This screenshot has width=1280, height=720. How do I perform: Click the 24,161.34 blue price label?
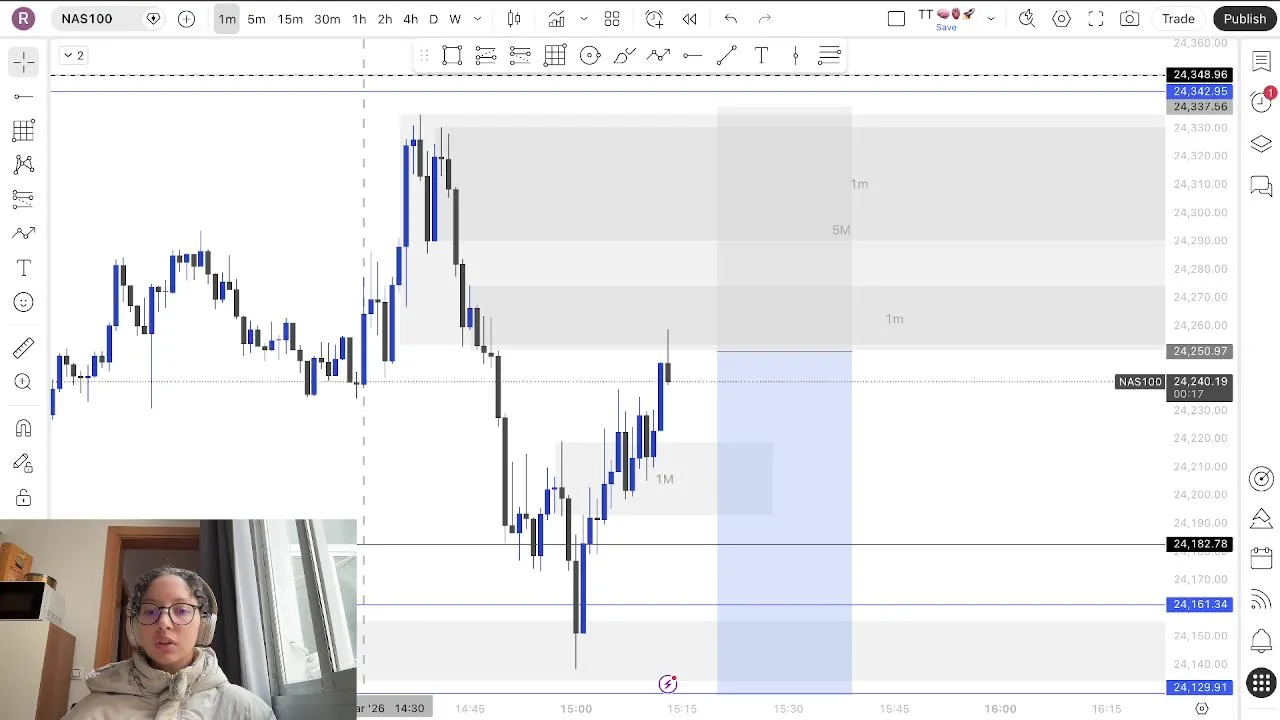[1199, 604]
